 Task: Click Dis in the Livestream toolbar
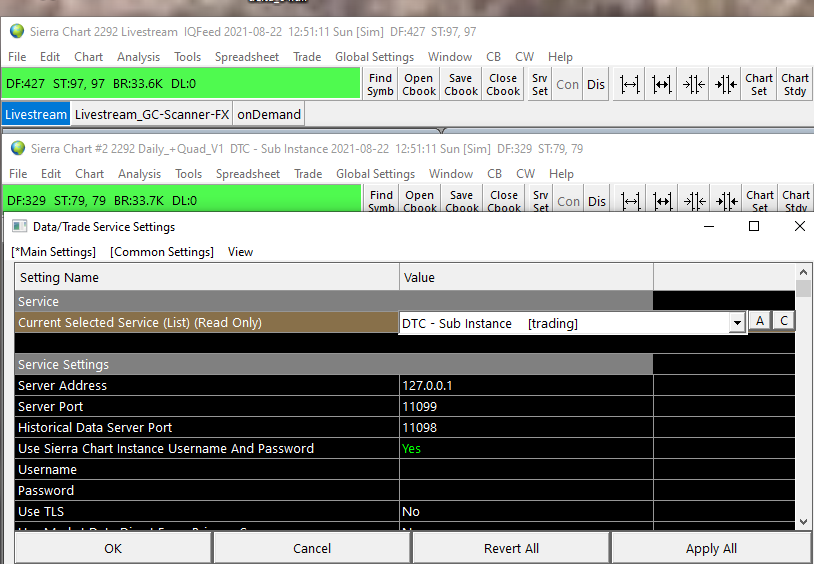tap(595, 84)
